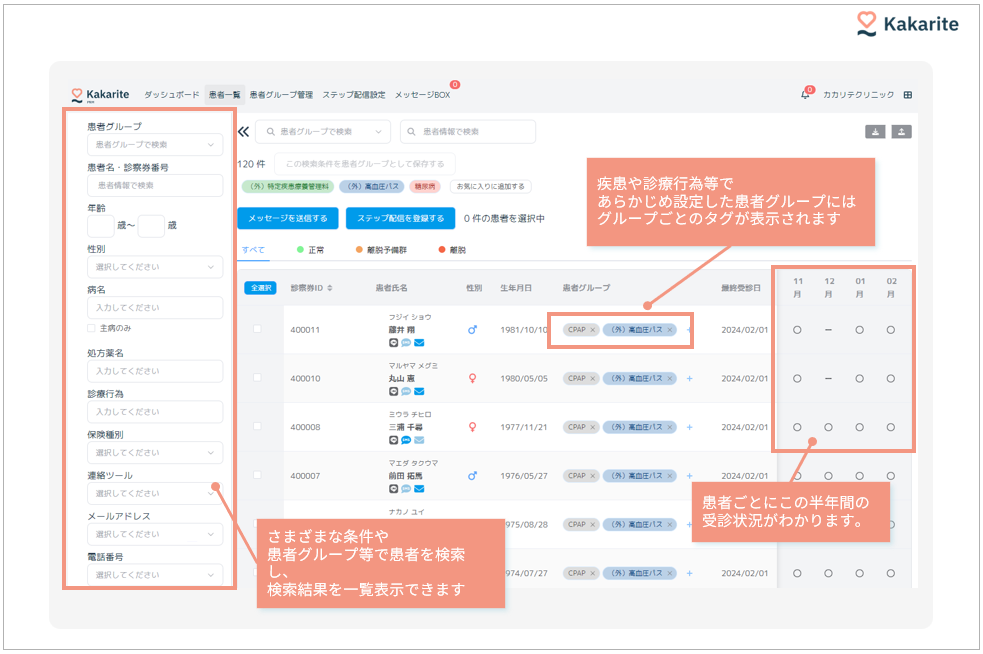Select the checkbox for patient 400011
Viewport: 983px width, 654px height.
pos(257,330)
